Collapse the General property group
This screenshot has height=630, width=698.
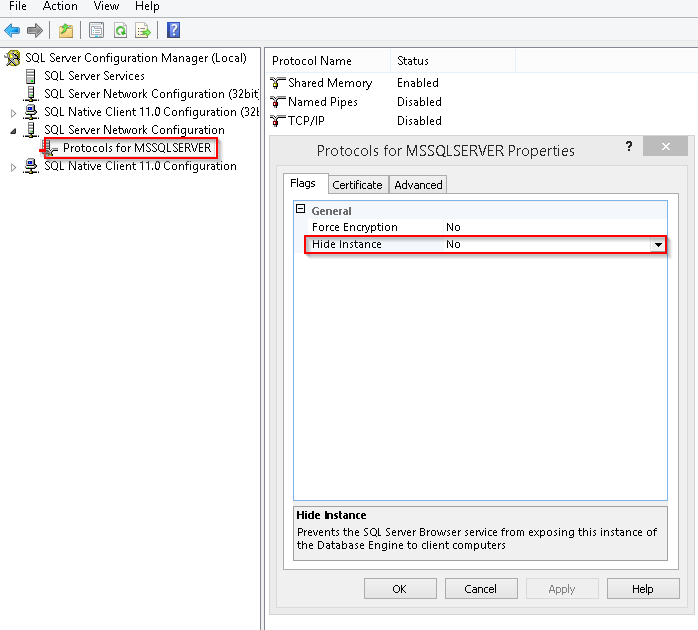301,209
